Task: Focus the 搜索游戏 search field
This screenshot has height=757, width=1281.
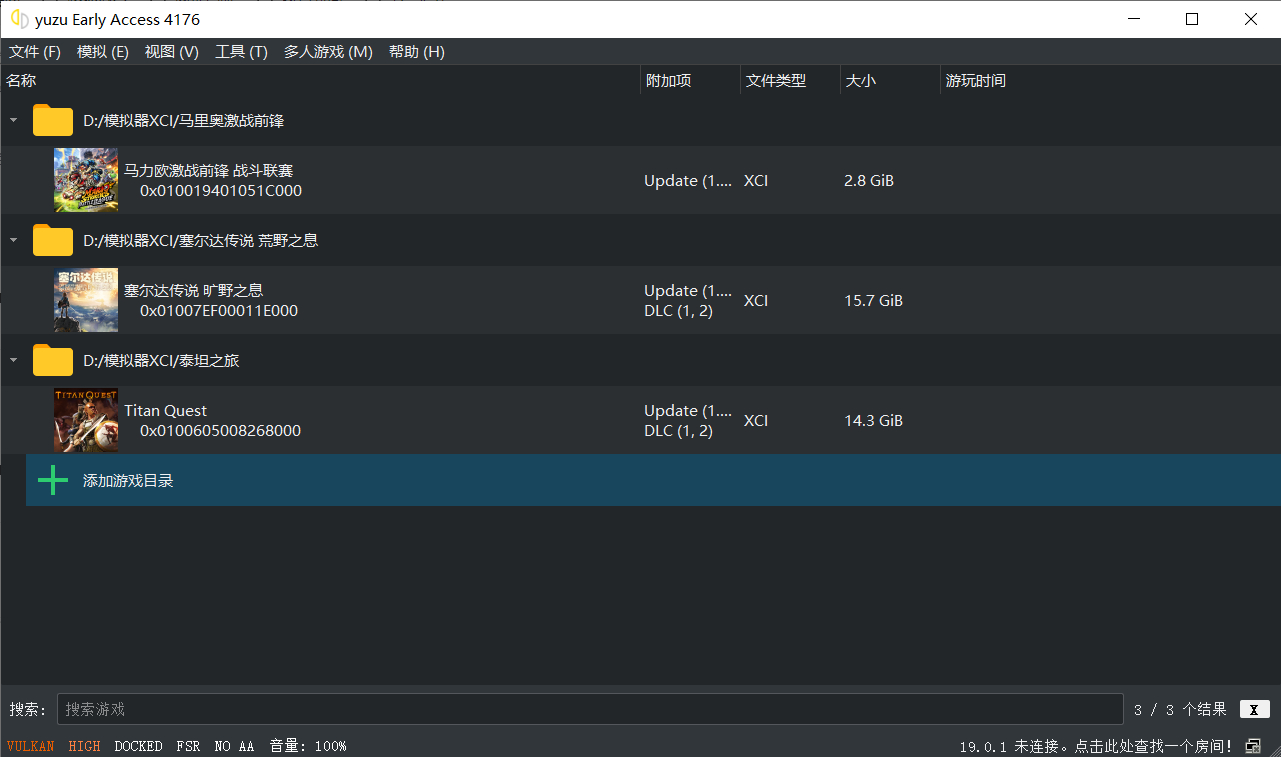Action: pyautogui.click(x=590, y=709)
